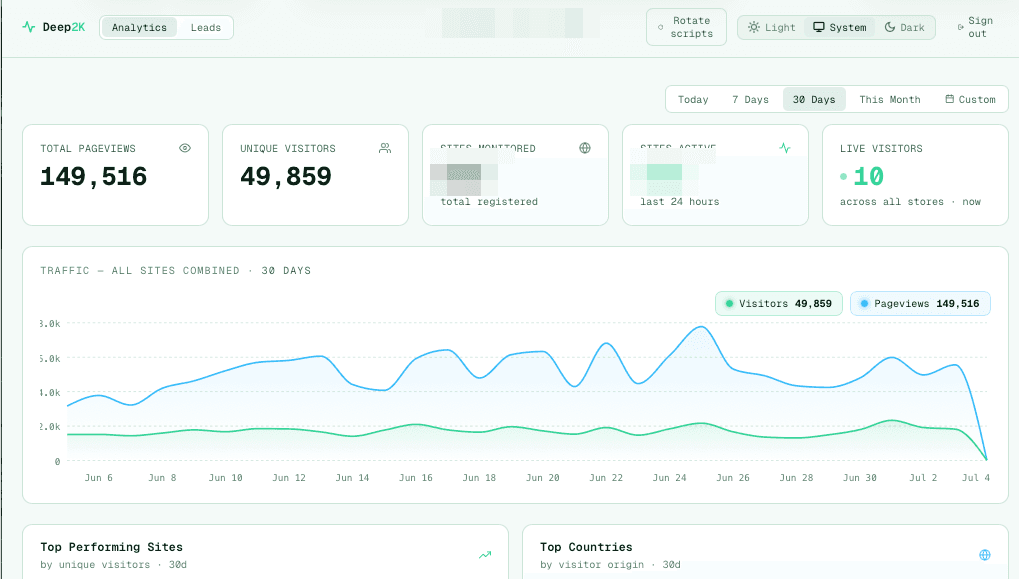Switch to the Leads tab

(x=205, y=27)
